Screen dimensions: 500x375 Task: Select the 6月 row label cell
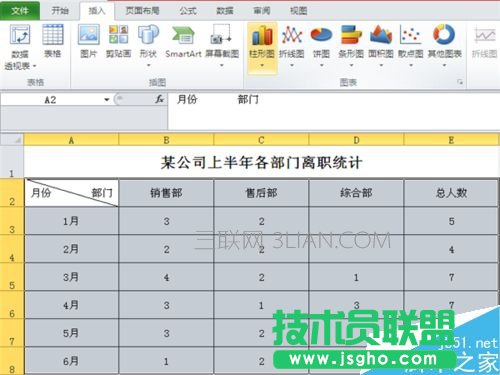pos(71,361)
